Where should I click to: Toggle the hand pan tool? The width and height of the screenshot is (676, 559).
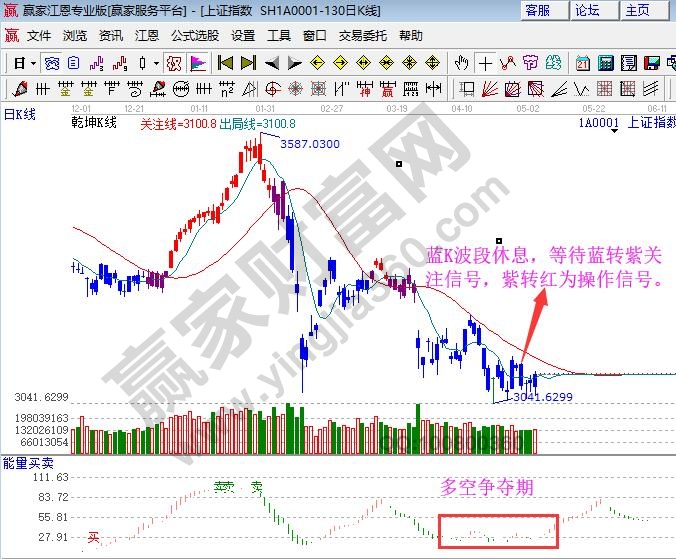(x=462, y=63)
